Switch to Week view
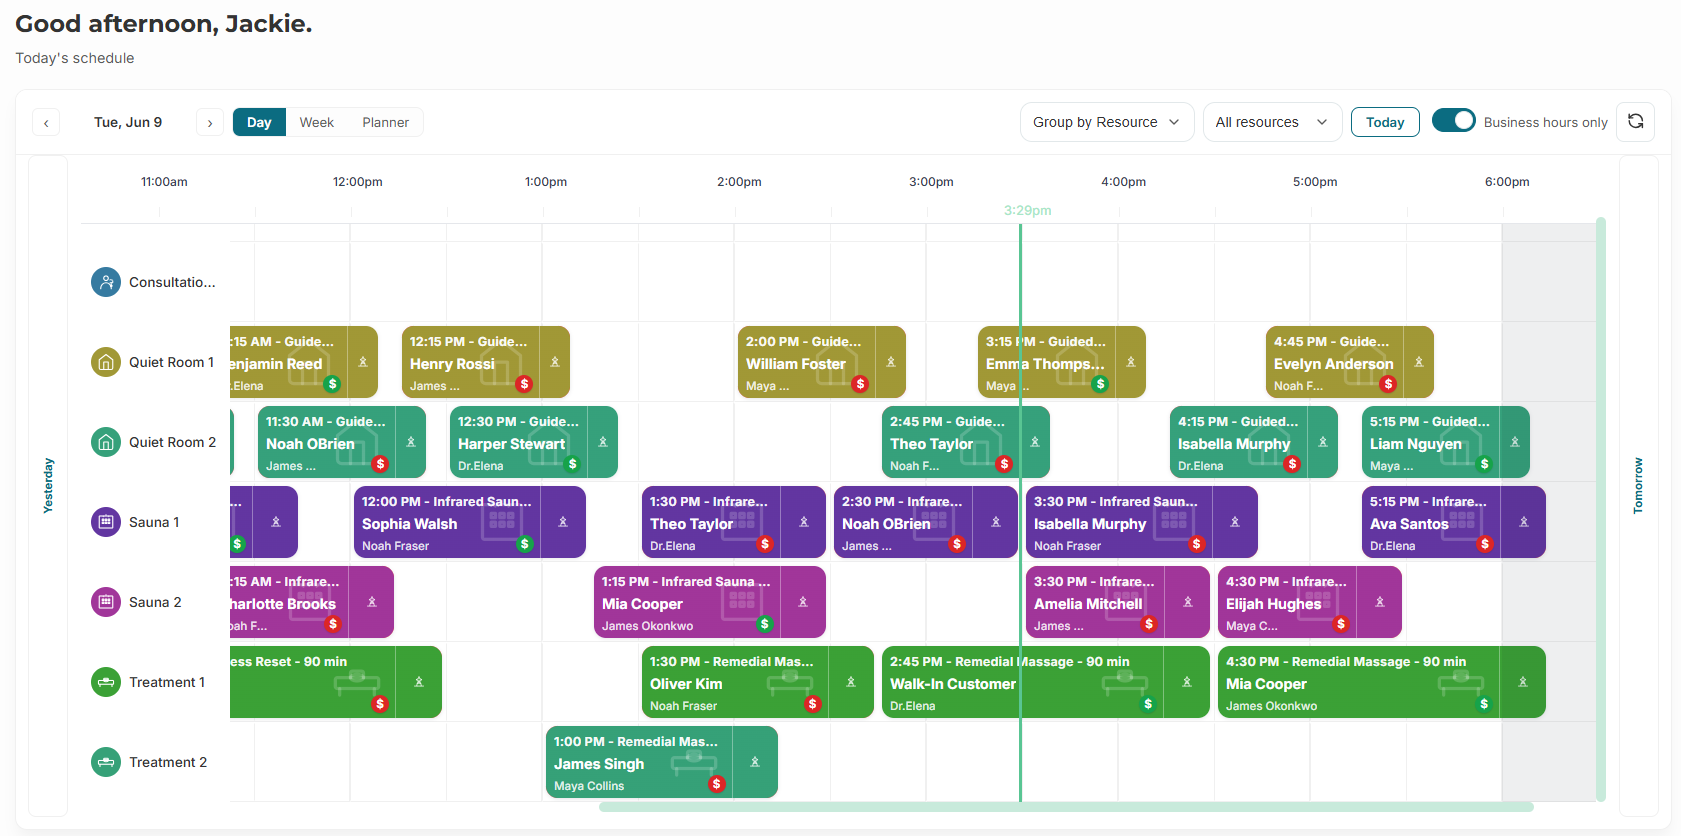Viewport: 1681px width, 836px height. point(316,122)
